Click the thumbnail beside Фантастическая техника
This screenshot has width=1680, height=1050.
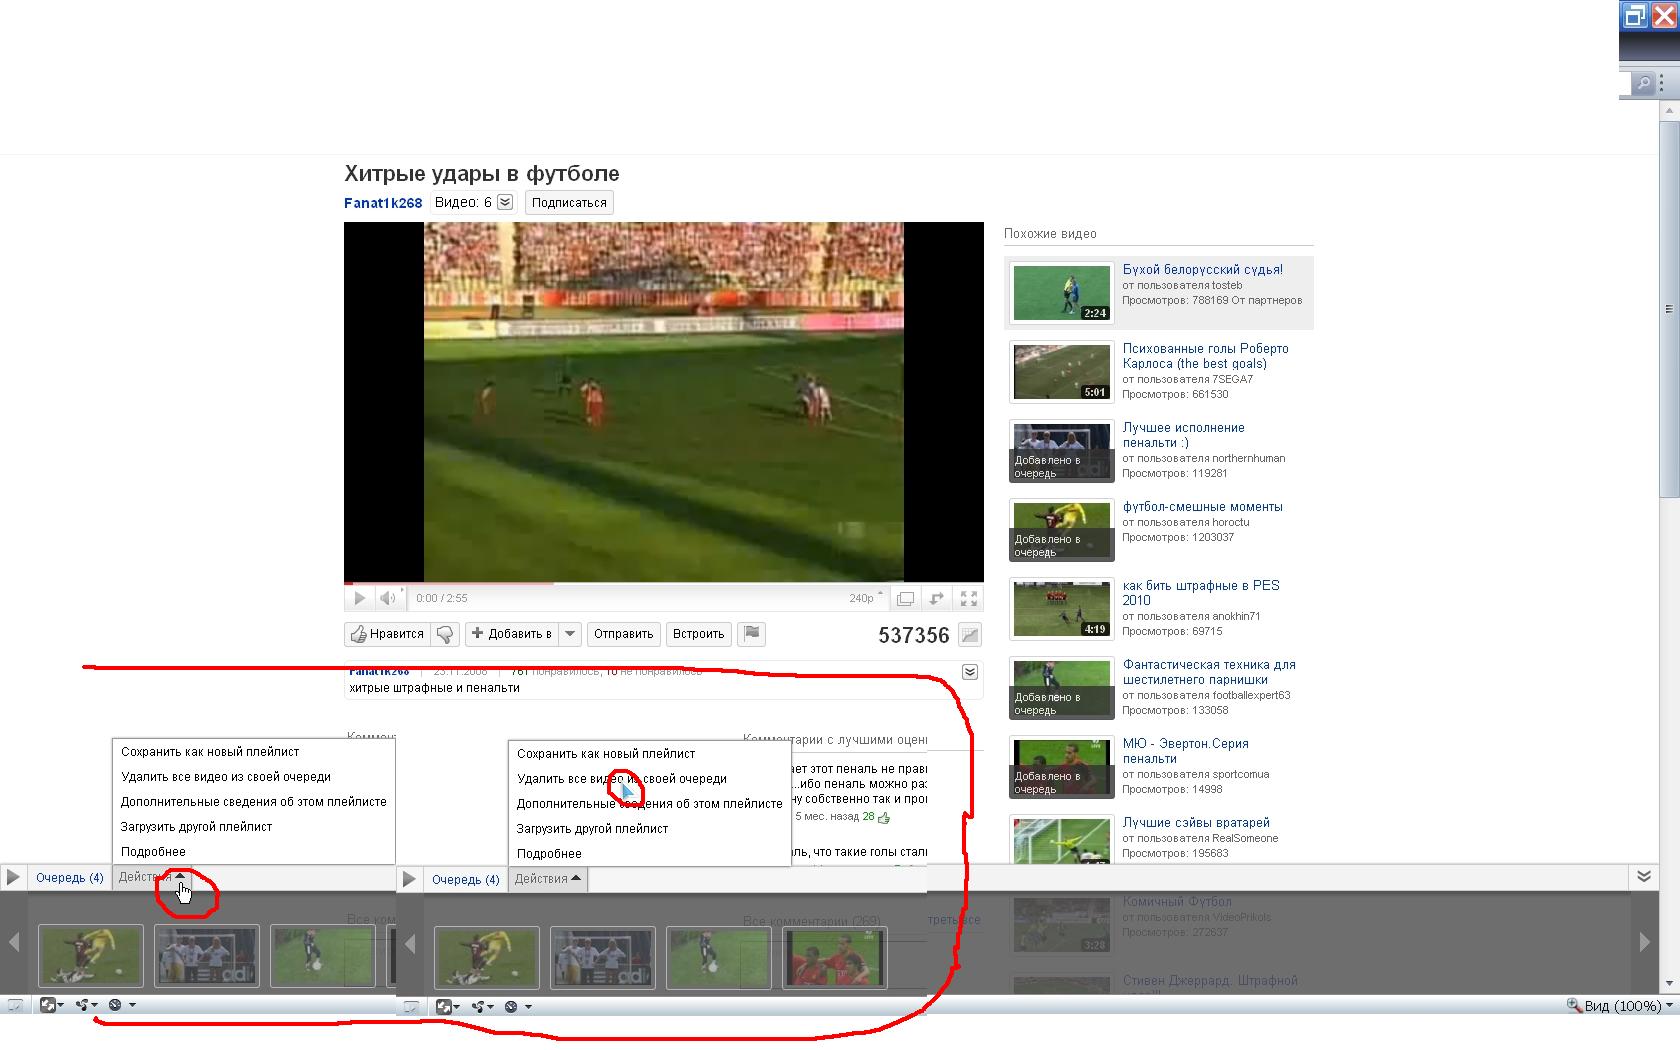(x=1061, y=687)
